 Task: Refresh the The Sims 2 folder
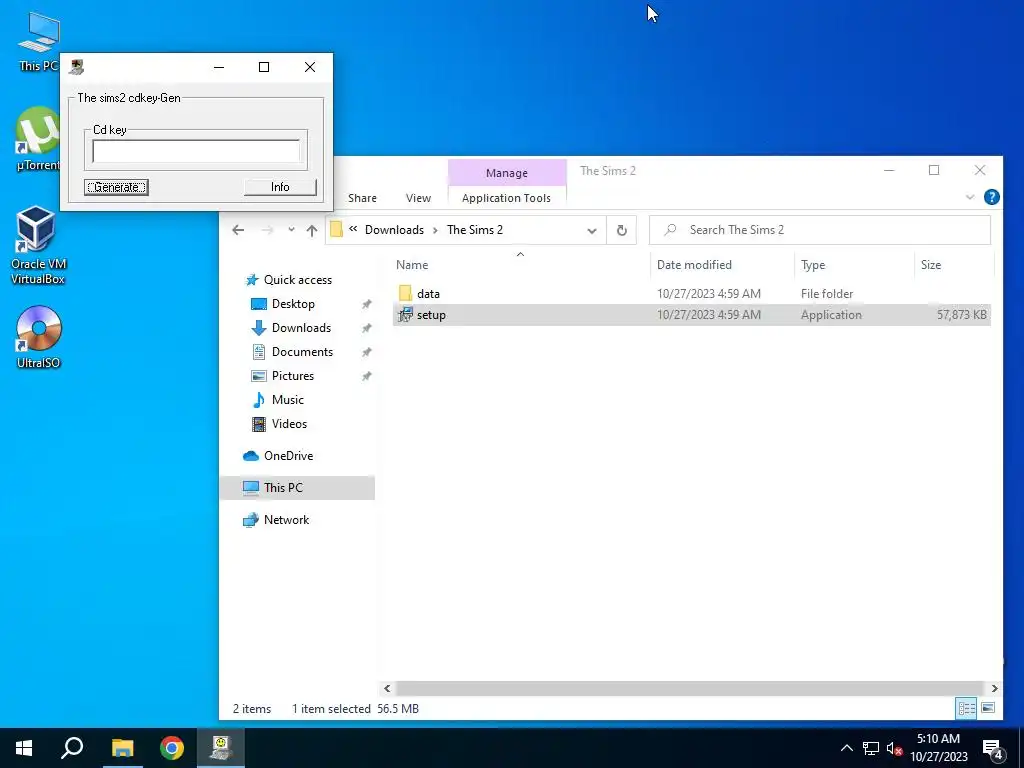pyautogui.click(x=622, y=231)
